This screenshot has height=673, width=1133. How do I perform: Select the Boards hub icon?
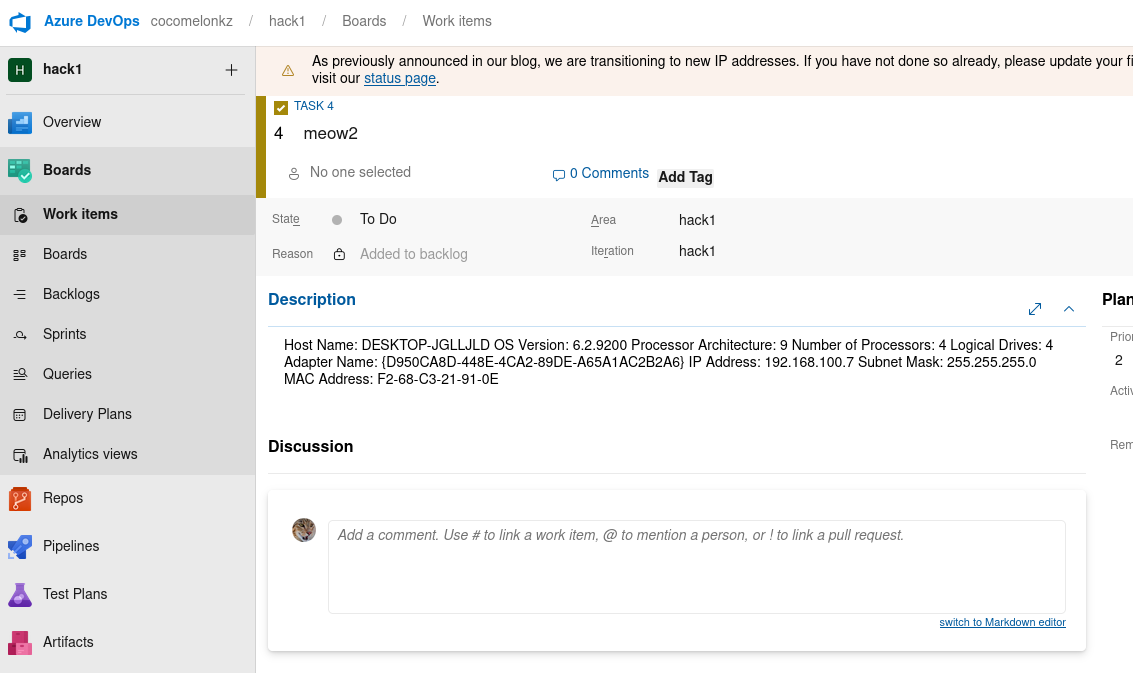[x=20, y=171]
